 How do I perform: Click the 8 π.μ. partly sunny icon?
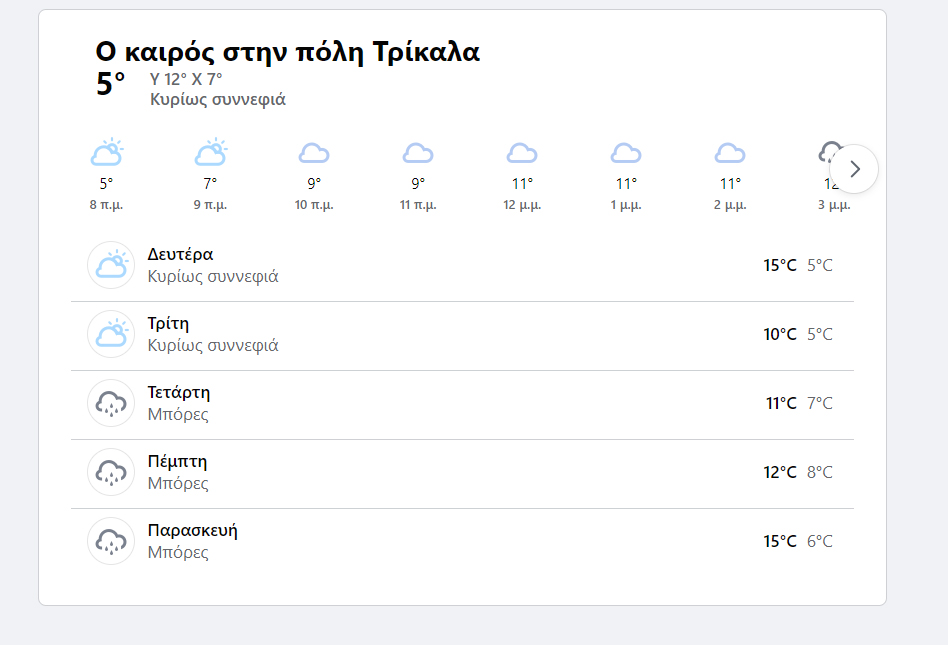pos(106,153)
